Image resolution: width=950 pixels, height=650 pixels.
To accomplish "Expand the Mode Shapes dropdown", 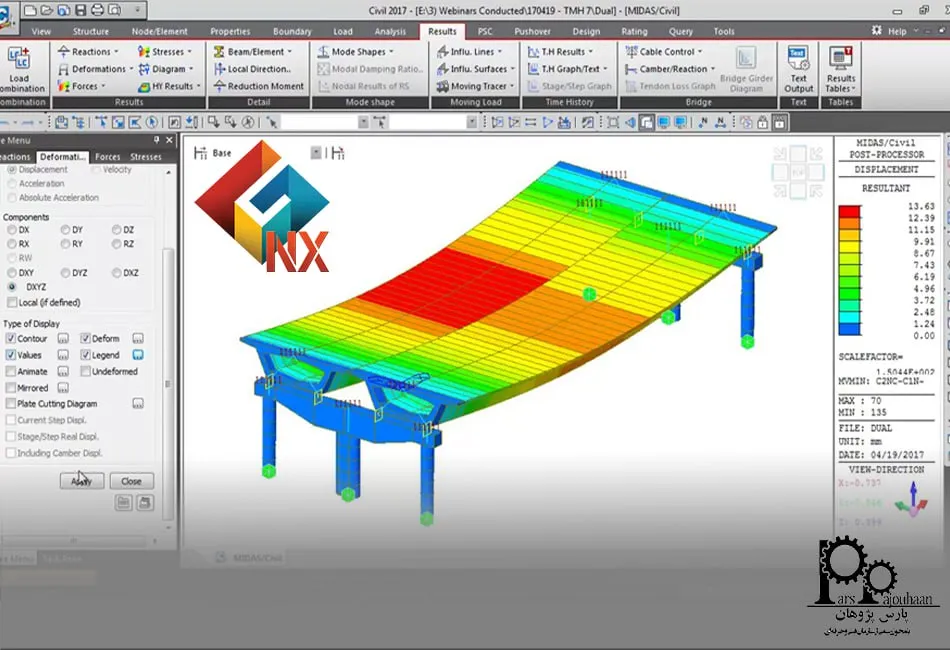I will tap(390, 52).
